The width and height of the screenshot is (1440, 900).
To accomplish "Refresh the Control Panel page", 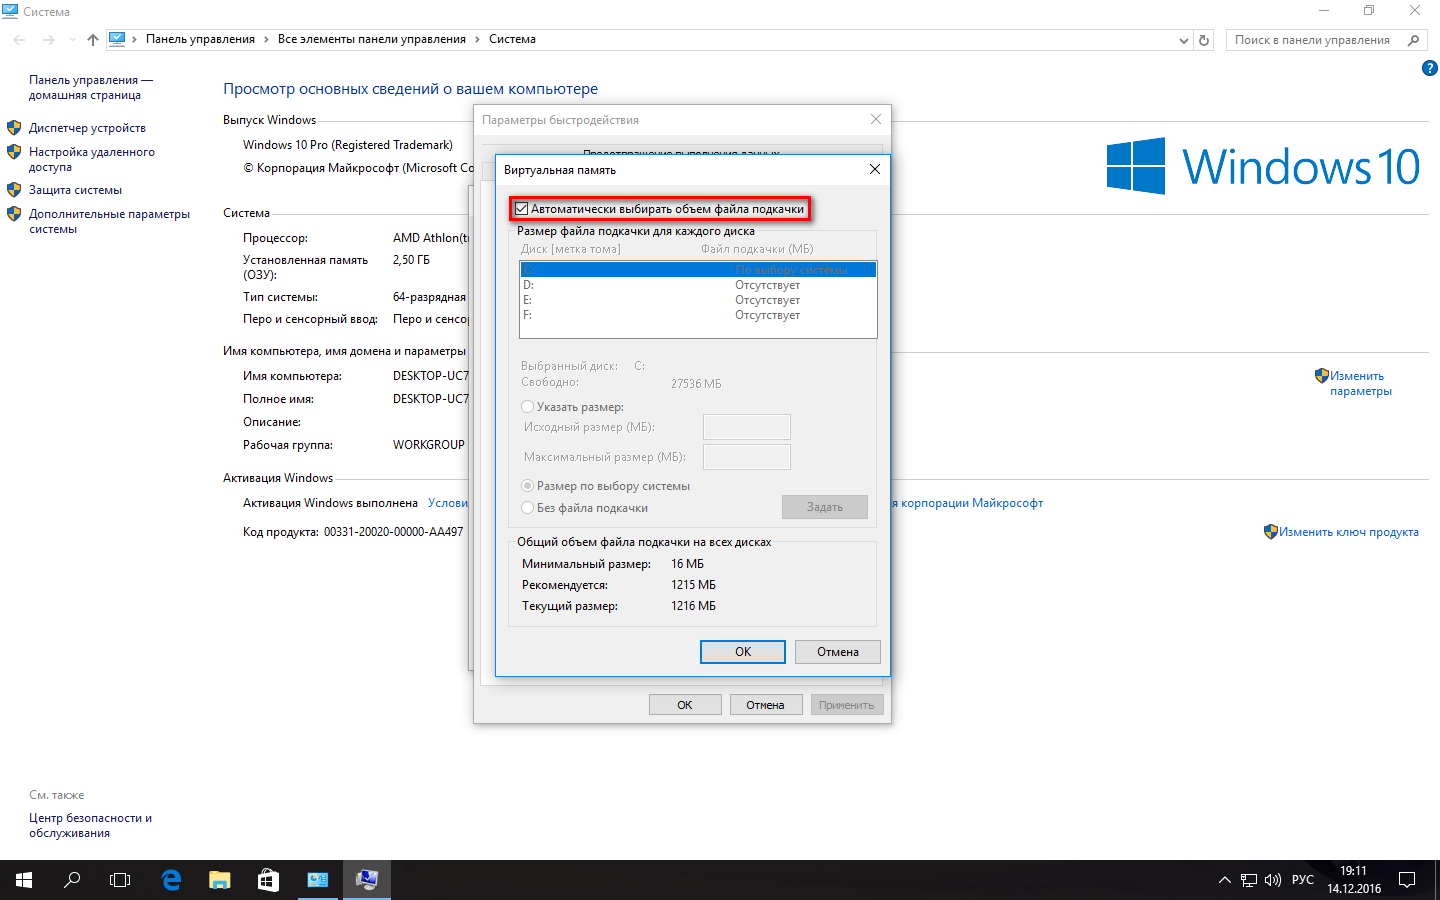I will 1204,40.
